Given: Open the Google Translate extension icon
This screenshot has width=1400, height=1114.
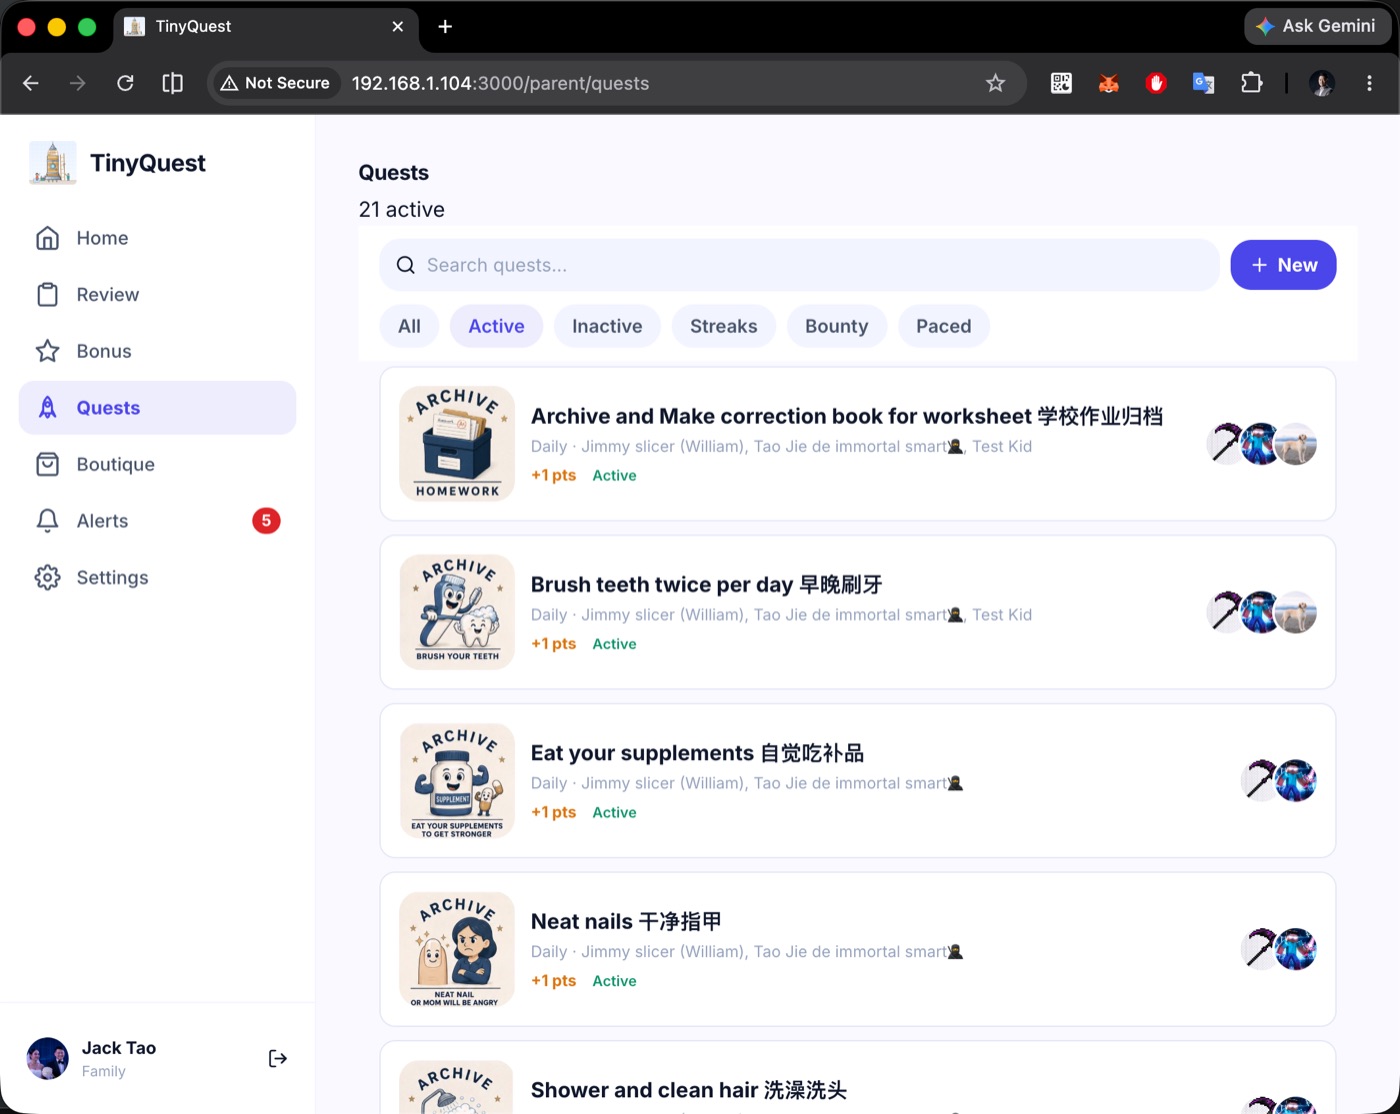Looking at the screenshot, I should (1203, 83).
